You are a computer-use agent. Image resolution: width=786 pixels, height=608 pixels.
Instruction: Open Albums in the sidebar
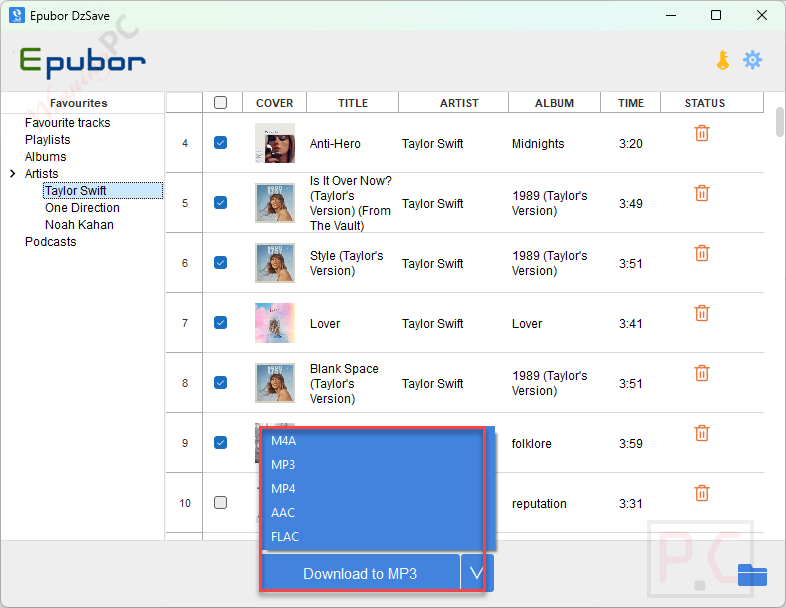click(x=46, y=157)
